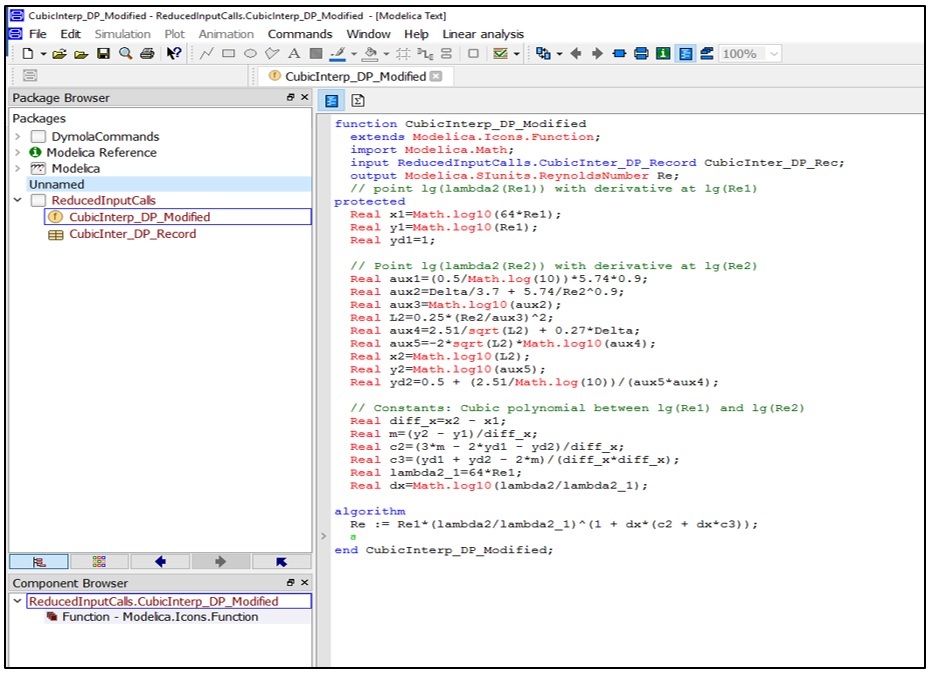Click the forward arrow under Package Browser

[221, 562]
